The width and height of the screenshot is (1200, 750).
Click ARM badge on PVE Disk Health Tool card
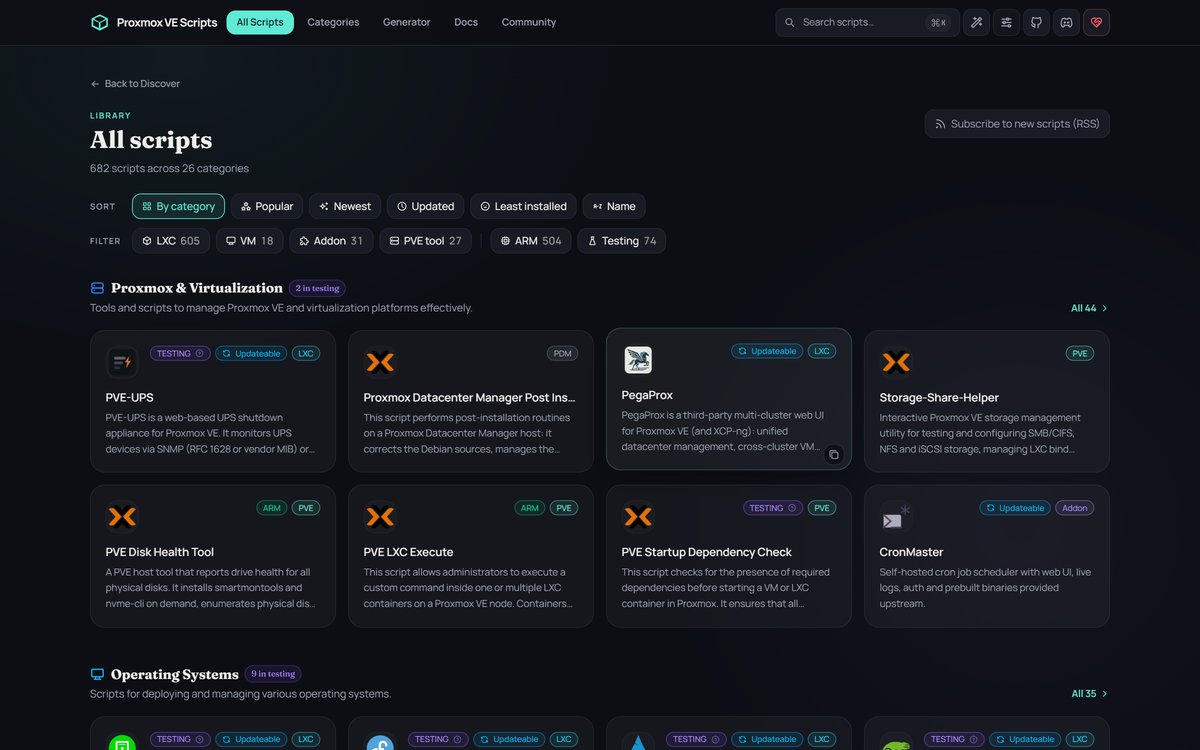coord(272,508)
